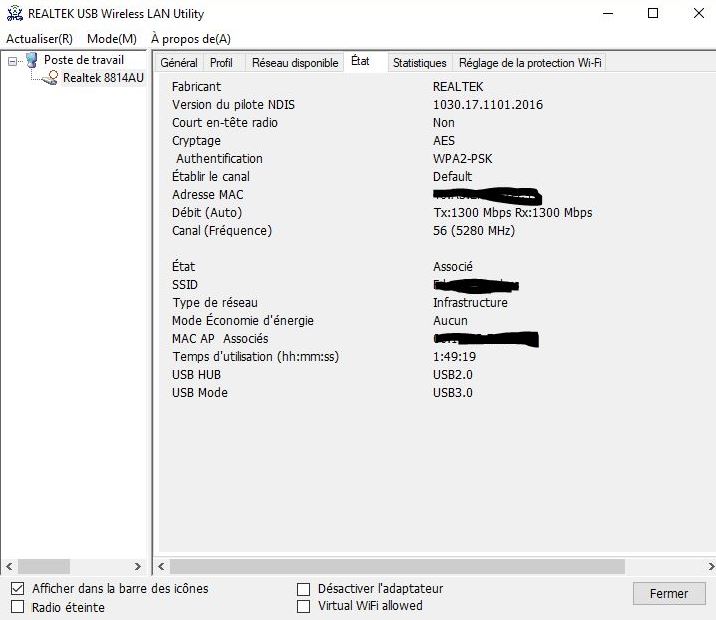The image size is (716, 620).
Task: Click left arrow of main panel scrollbar
Action: 161,567
